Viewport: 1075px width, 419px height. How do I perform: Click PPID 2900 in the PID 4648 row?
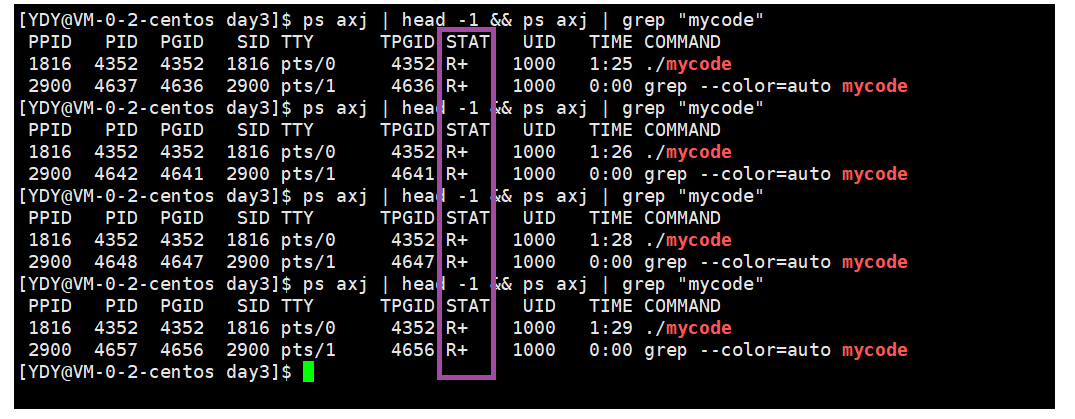pyautogui.click(x=50, y=262)
